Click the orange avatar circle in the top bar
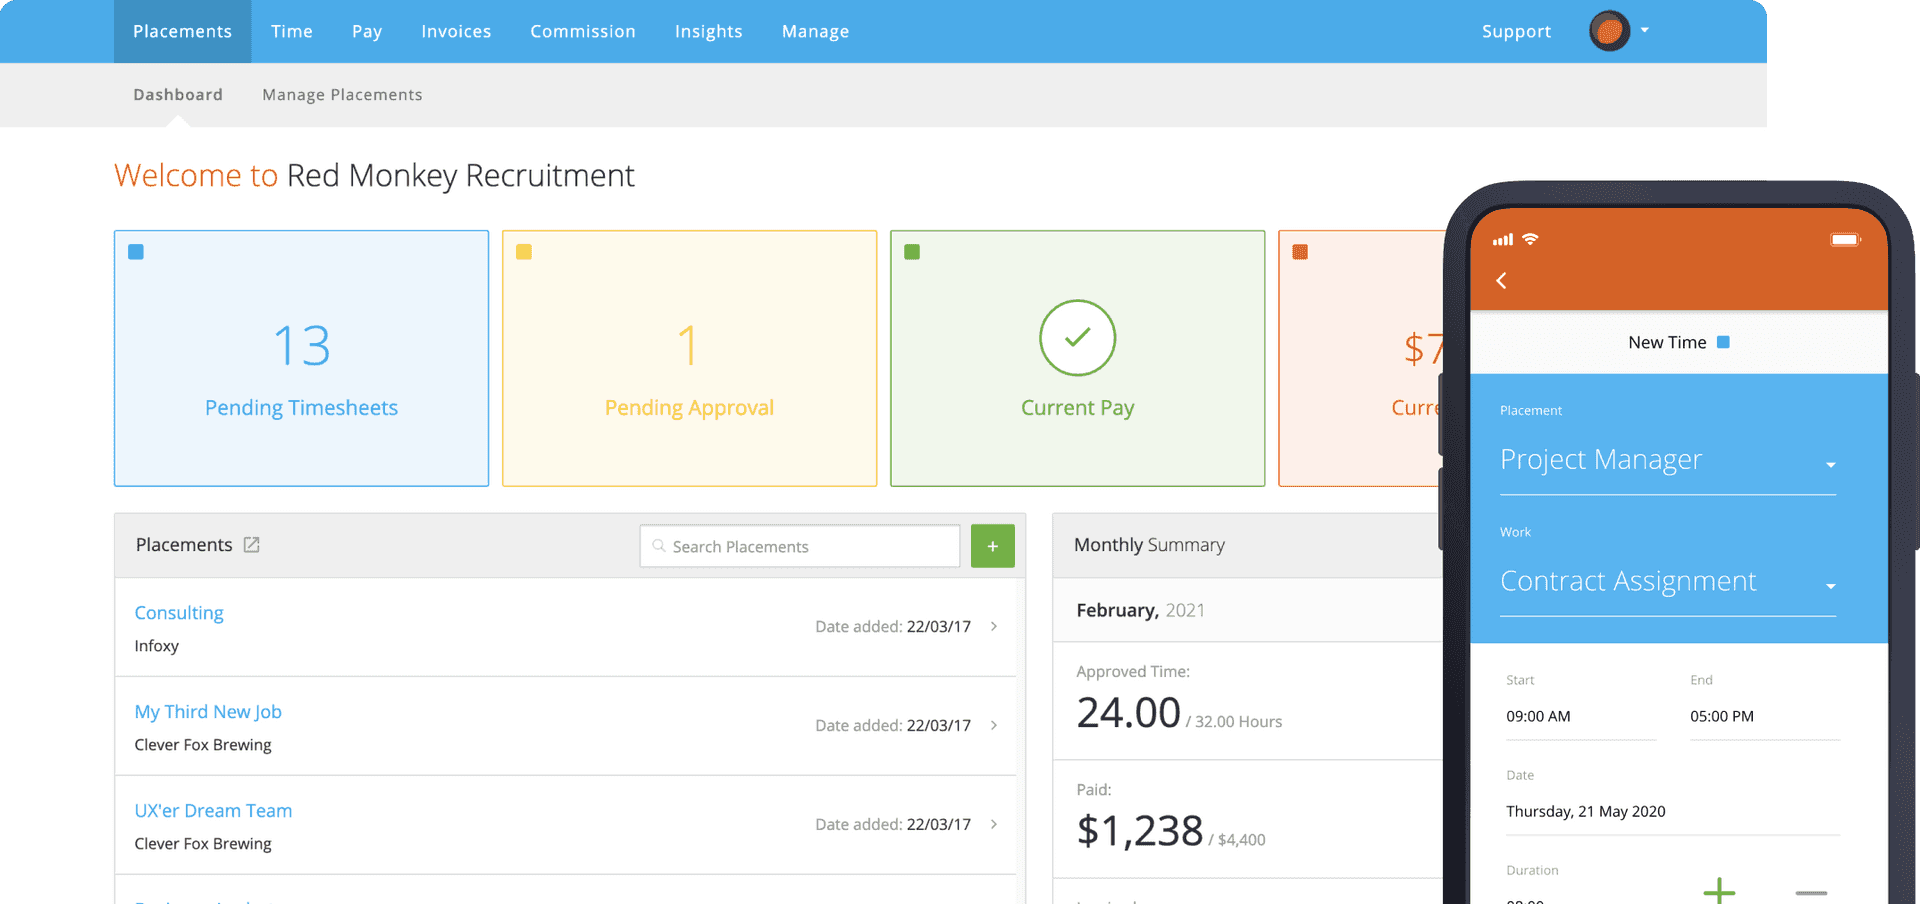Viewport: 1920px width, 904px height. 1608,31
